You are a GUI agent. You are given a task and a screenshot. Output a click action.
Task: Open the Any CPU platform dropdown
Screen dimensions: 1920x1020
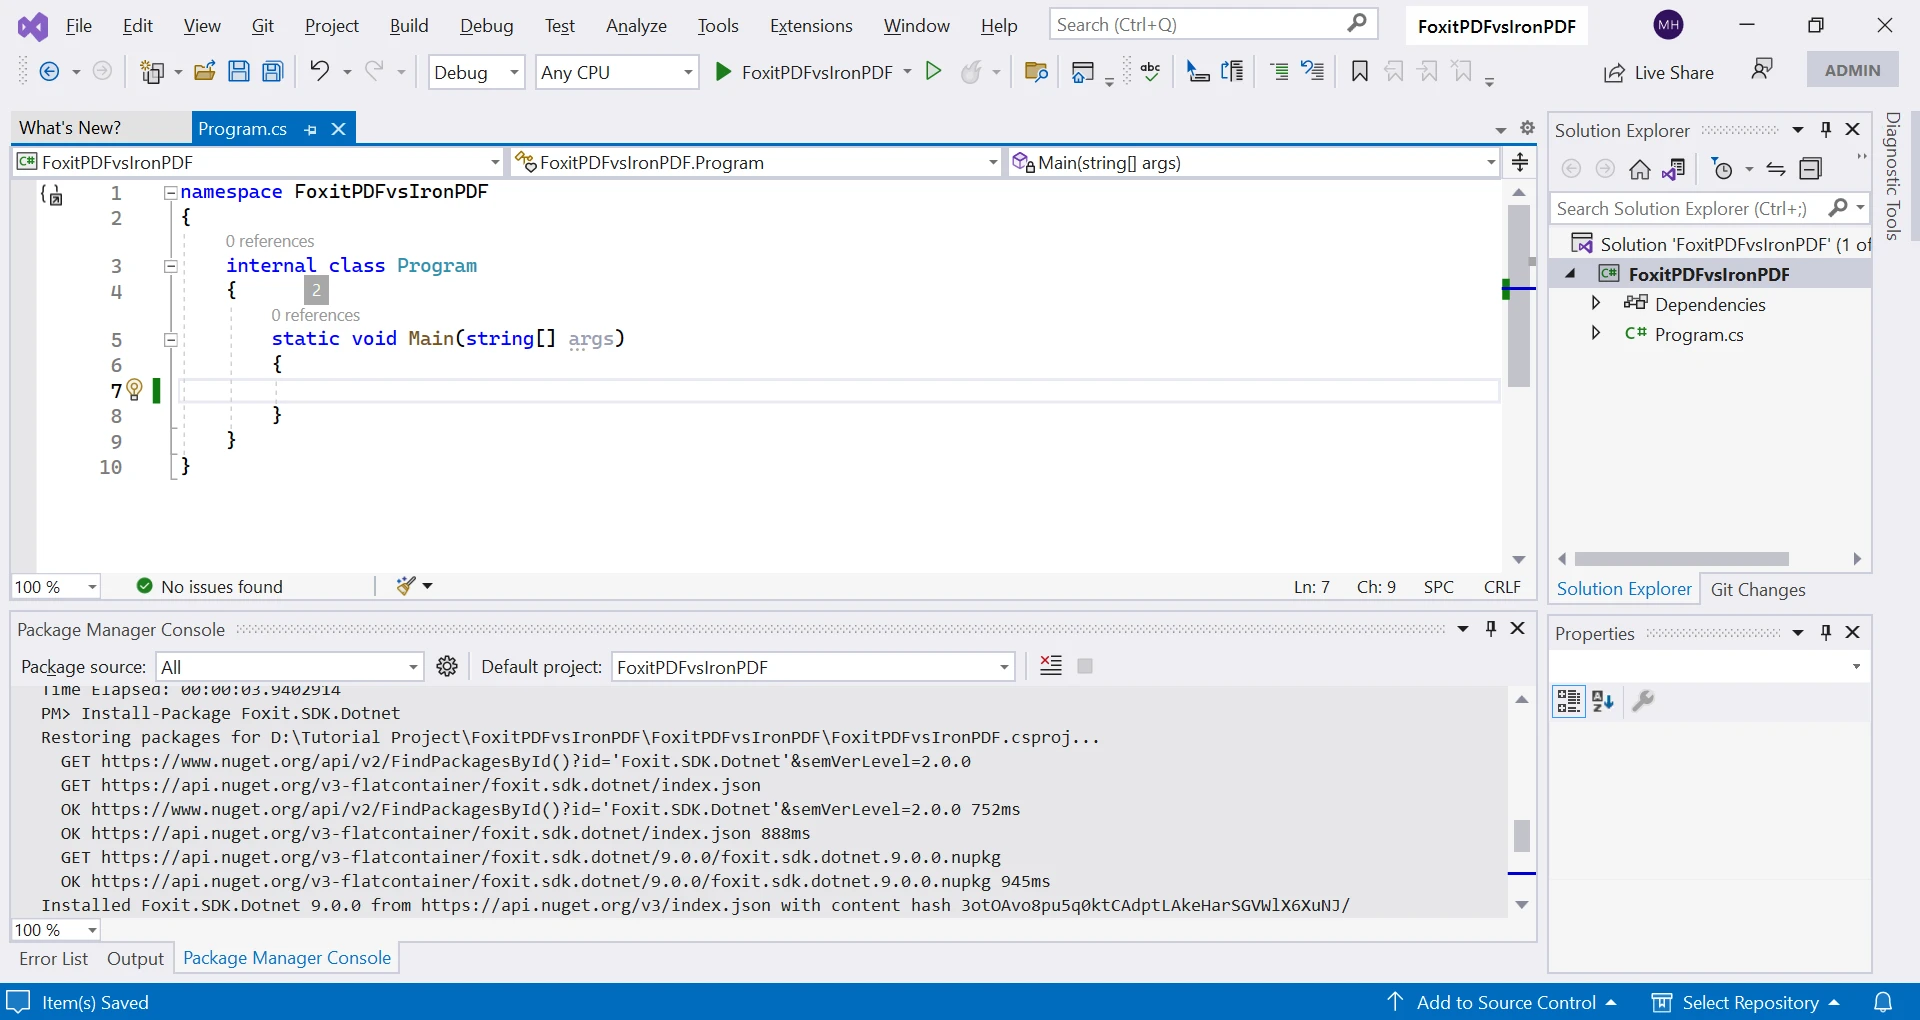pyautogui.click(x=617, y=72)
